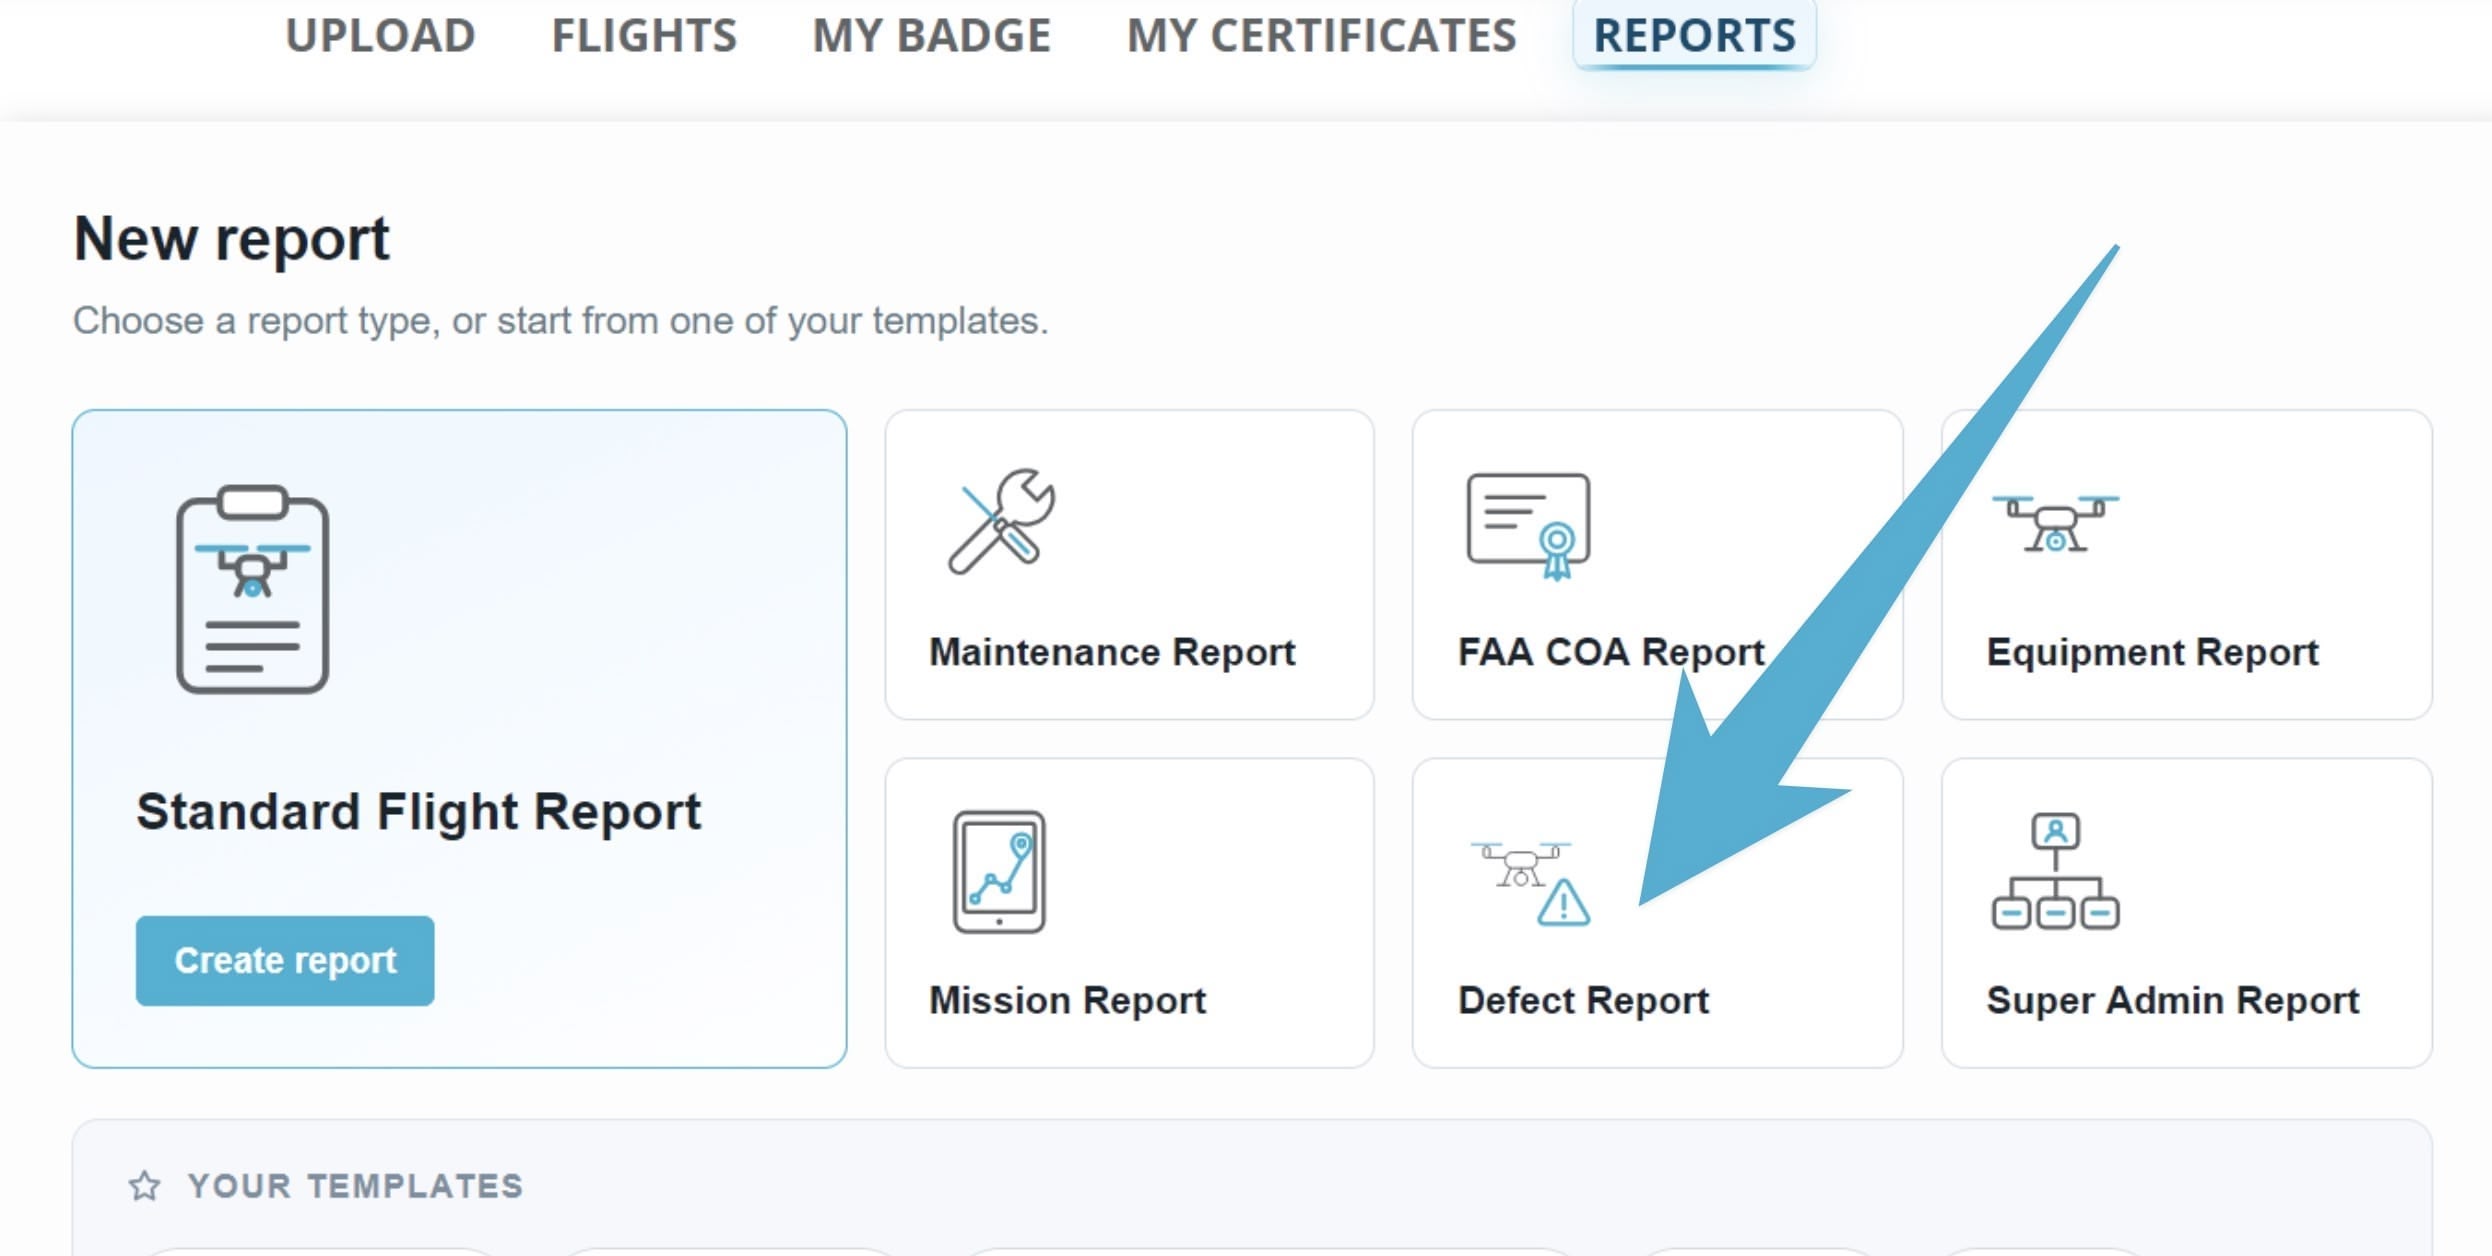This screenshot has height=1256, width=2492.
Task: Click the Mission Report tablet map icon
Action: [x=999, y=871]
